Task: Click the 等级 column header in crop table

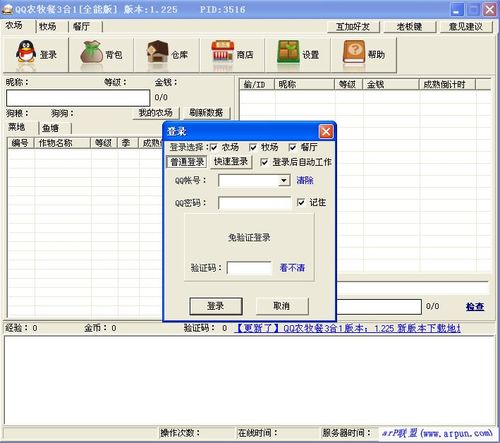Action: tap(104, 143)
